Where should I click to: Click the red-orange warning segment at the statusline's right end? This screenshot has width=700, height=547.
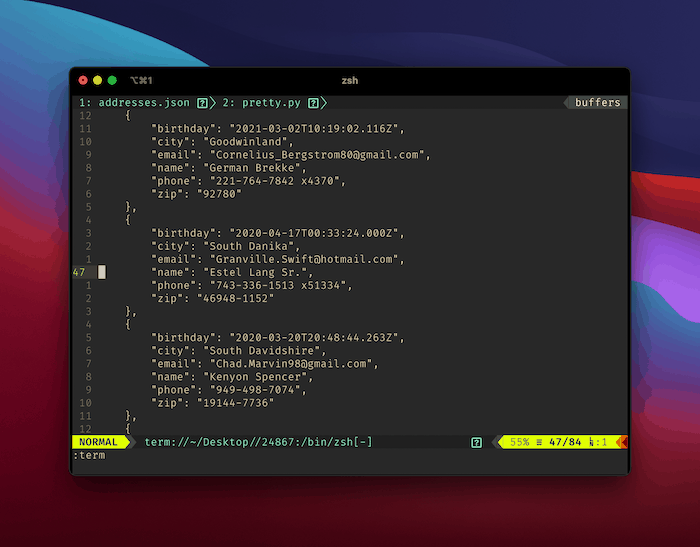623,442
